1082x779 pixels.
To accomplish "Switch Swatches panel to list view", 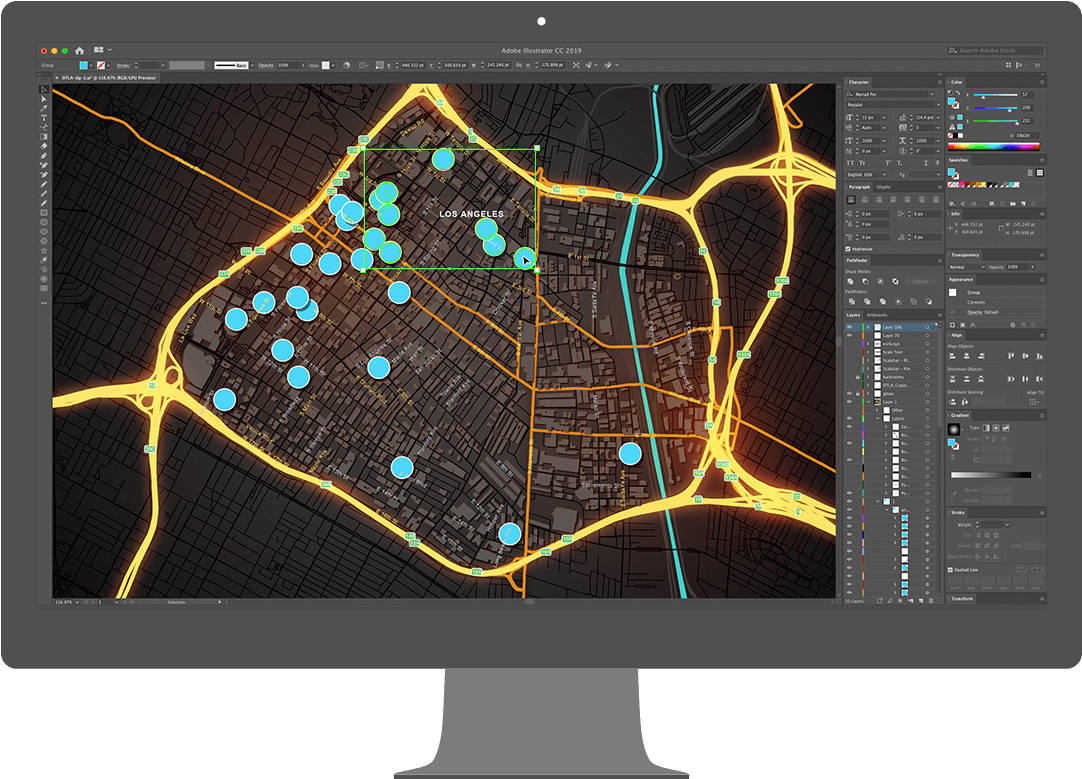I will click(x=1030, y=172).
